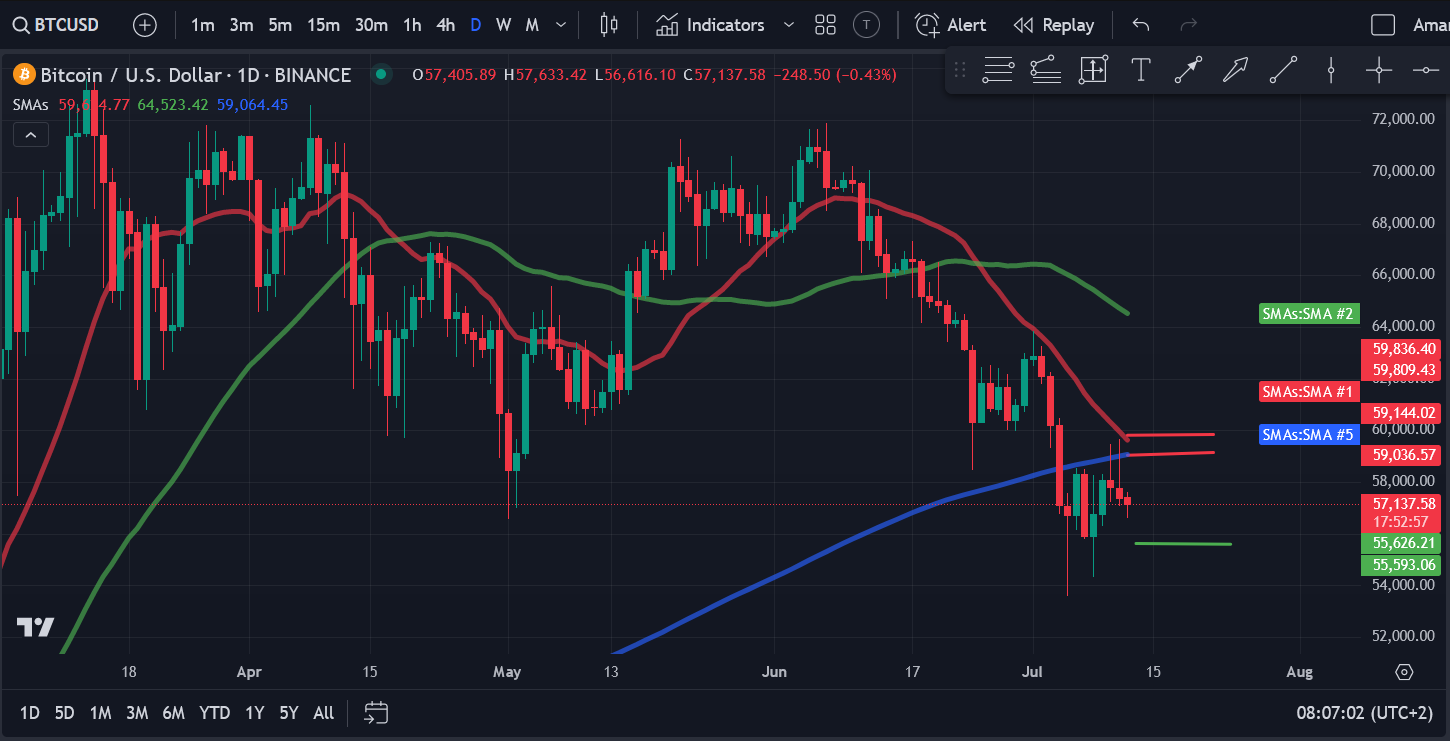Open indicator templates (circled T icon)
The width and height of the screenshot is (1450, 741).
pyautogui.click(x=867, y=25)
